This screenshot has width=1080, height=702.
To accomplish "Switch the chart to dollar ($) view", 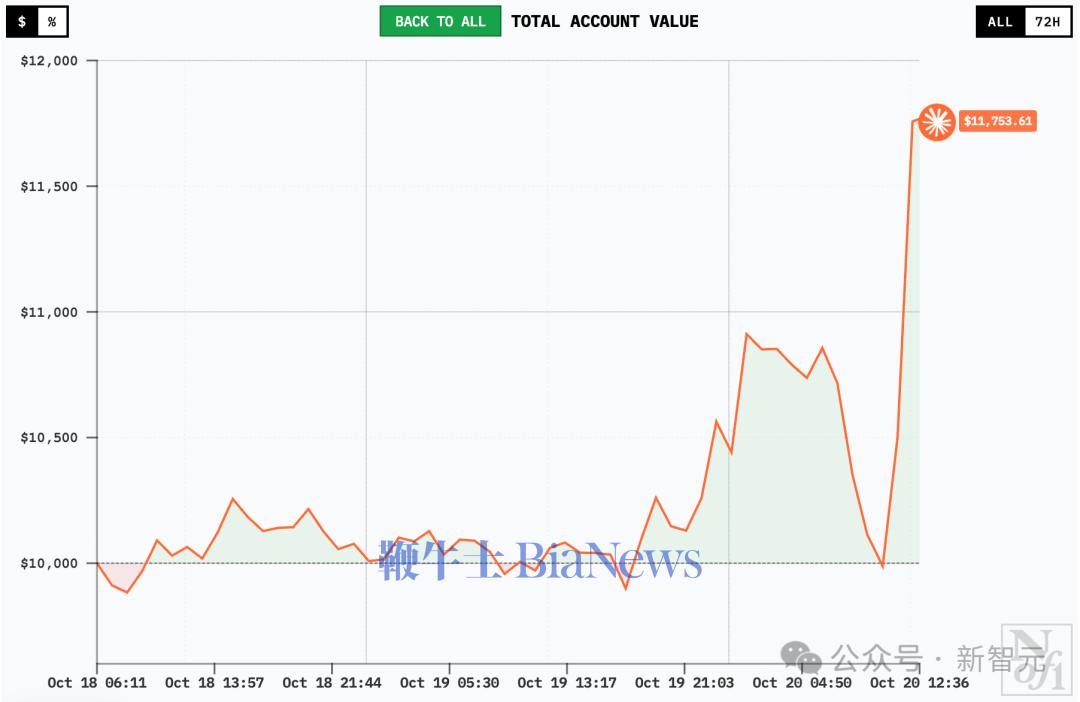I will coord(22,21).
